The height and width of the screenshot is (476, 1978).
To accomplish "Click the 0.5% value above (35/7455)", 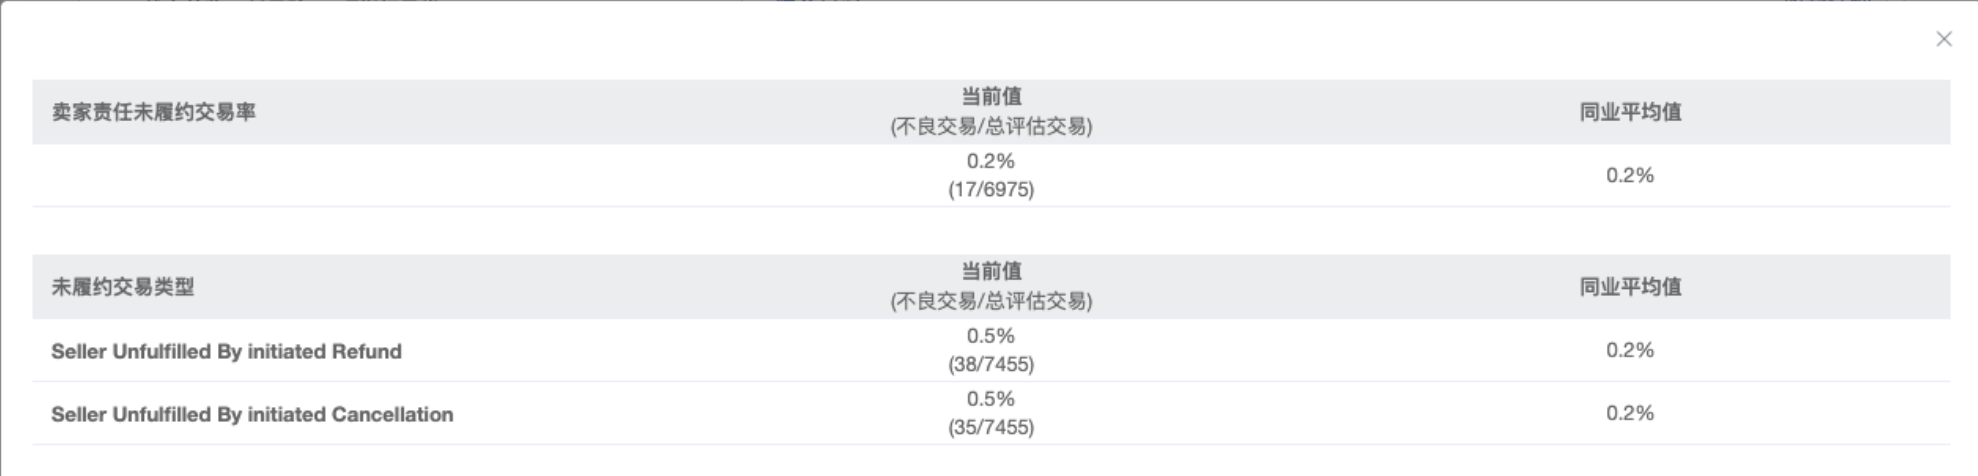I will [991, 399].
